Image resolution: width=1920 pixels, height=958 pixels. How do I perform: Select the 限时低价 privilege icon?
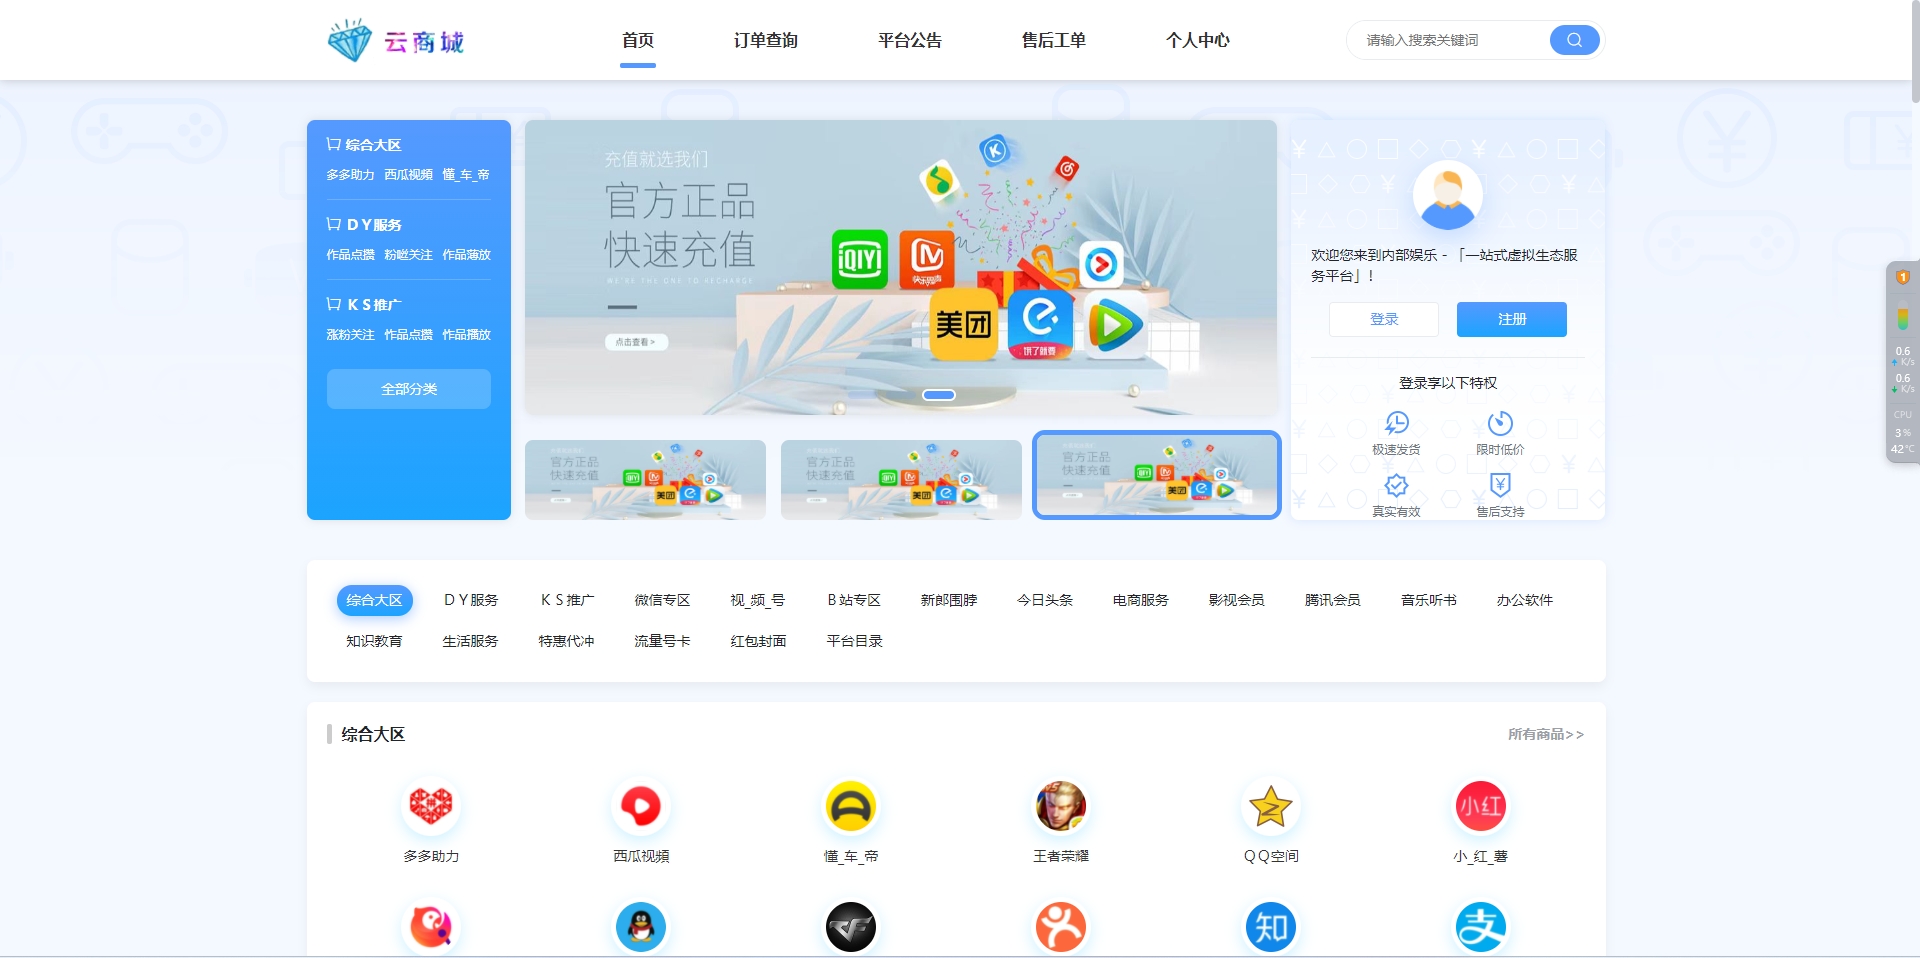1499,422
